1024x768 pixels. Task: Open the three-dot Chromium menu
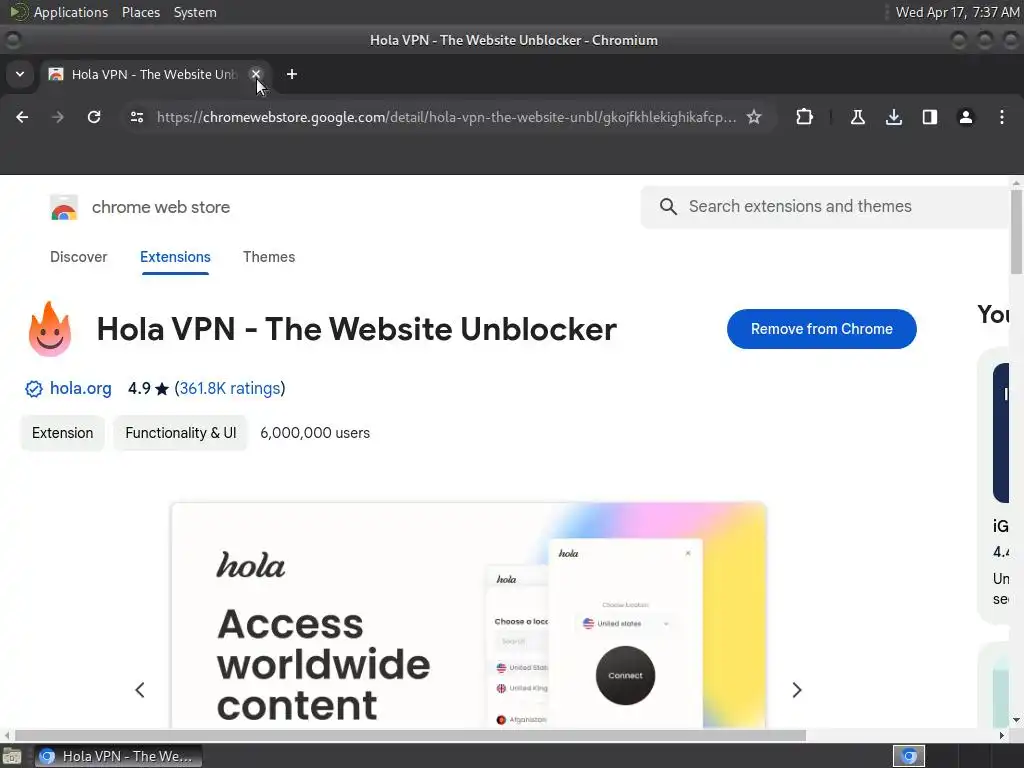[1002, 117]
